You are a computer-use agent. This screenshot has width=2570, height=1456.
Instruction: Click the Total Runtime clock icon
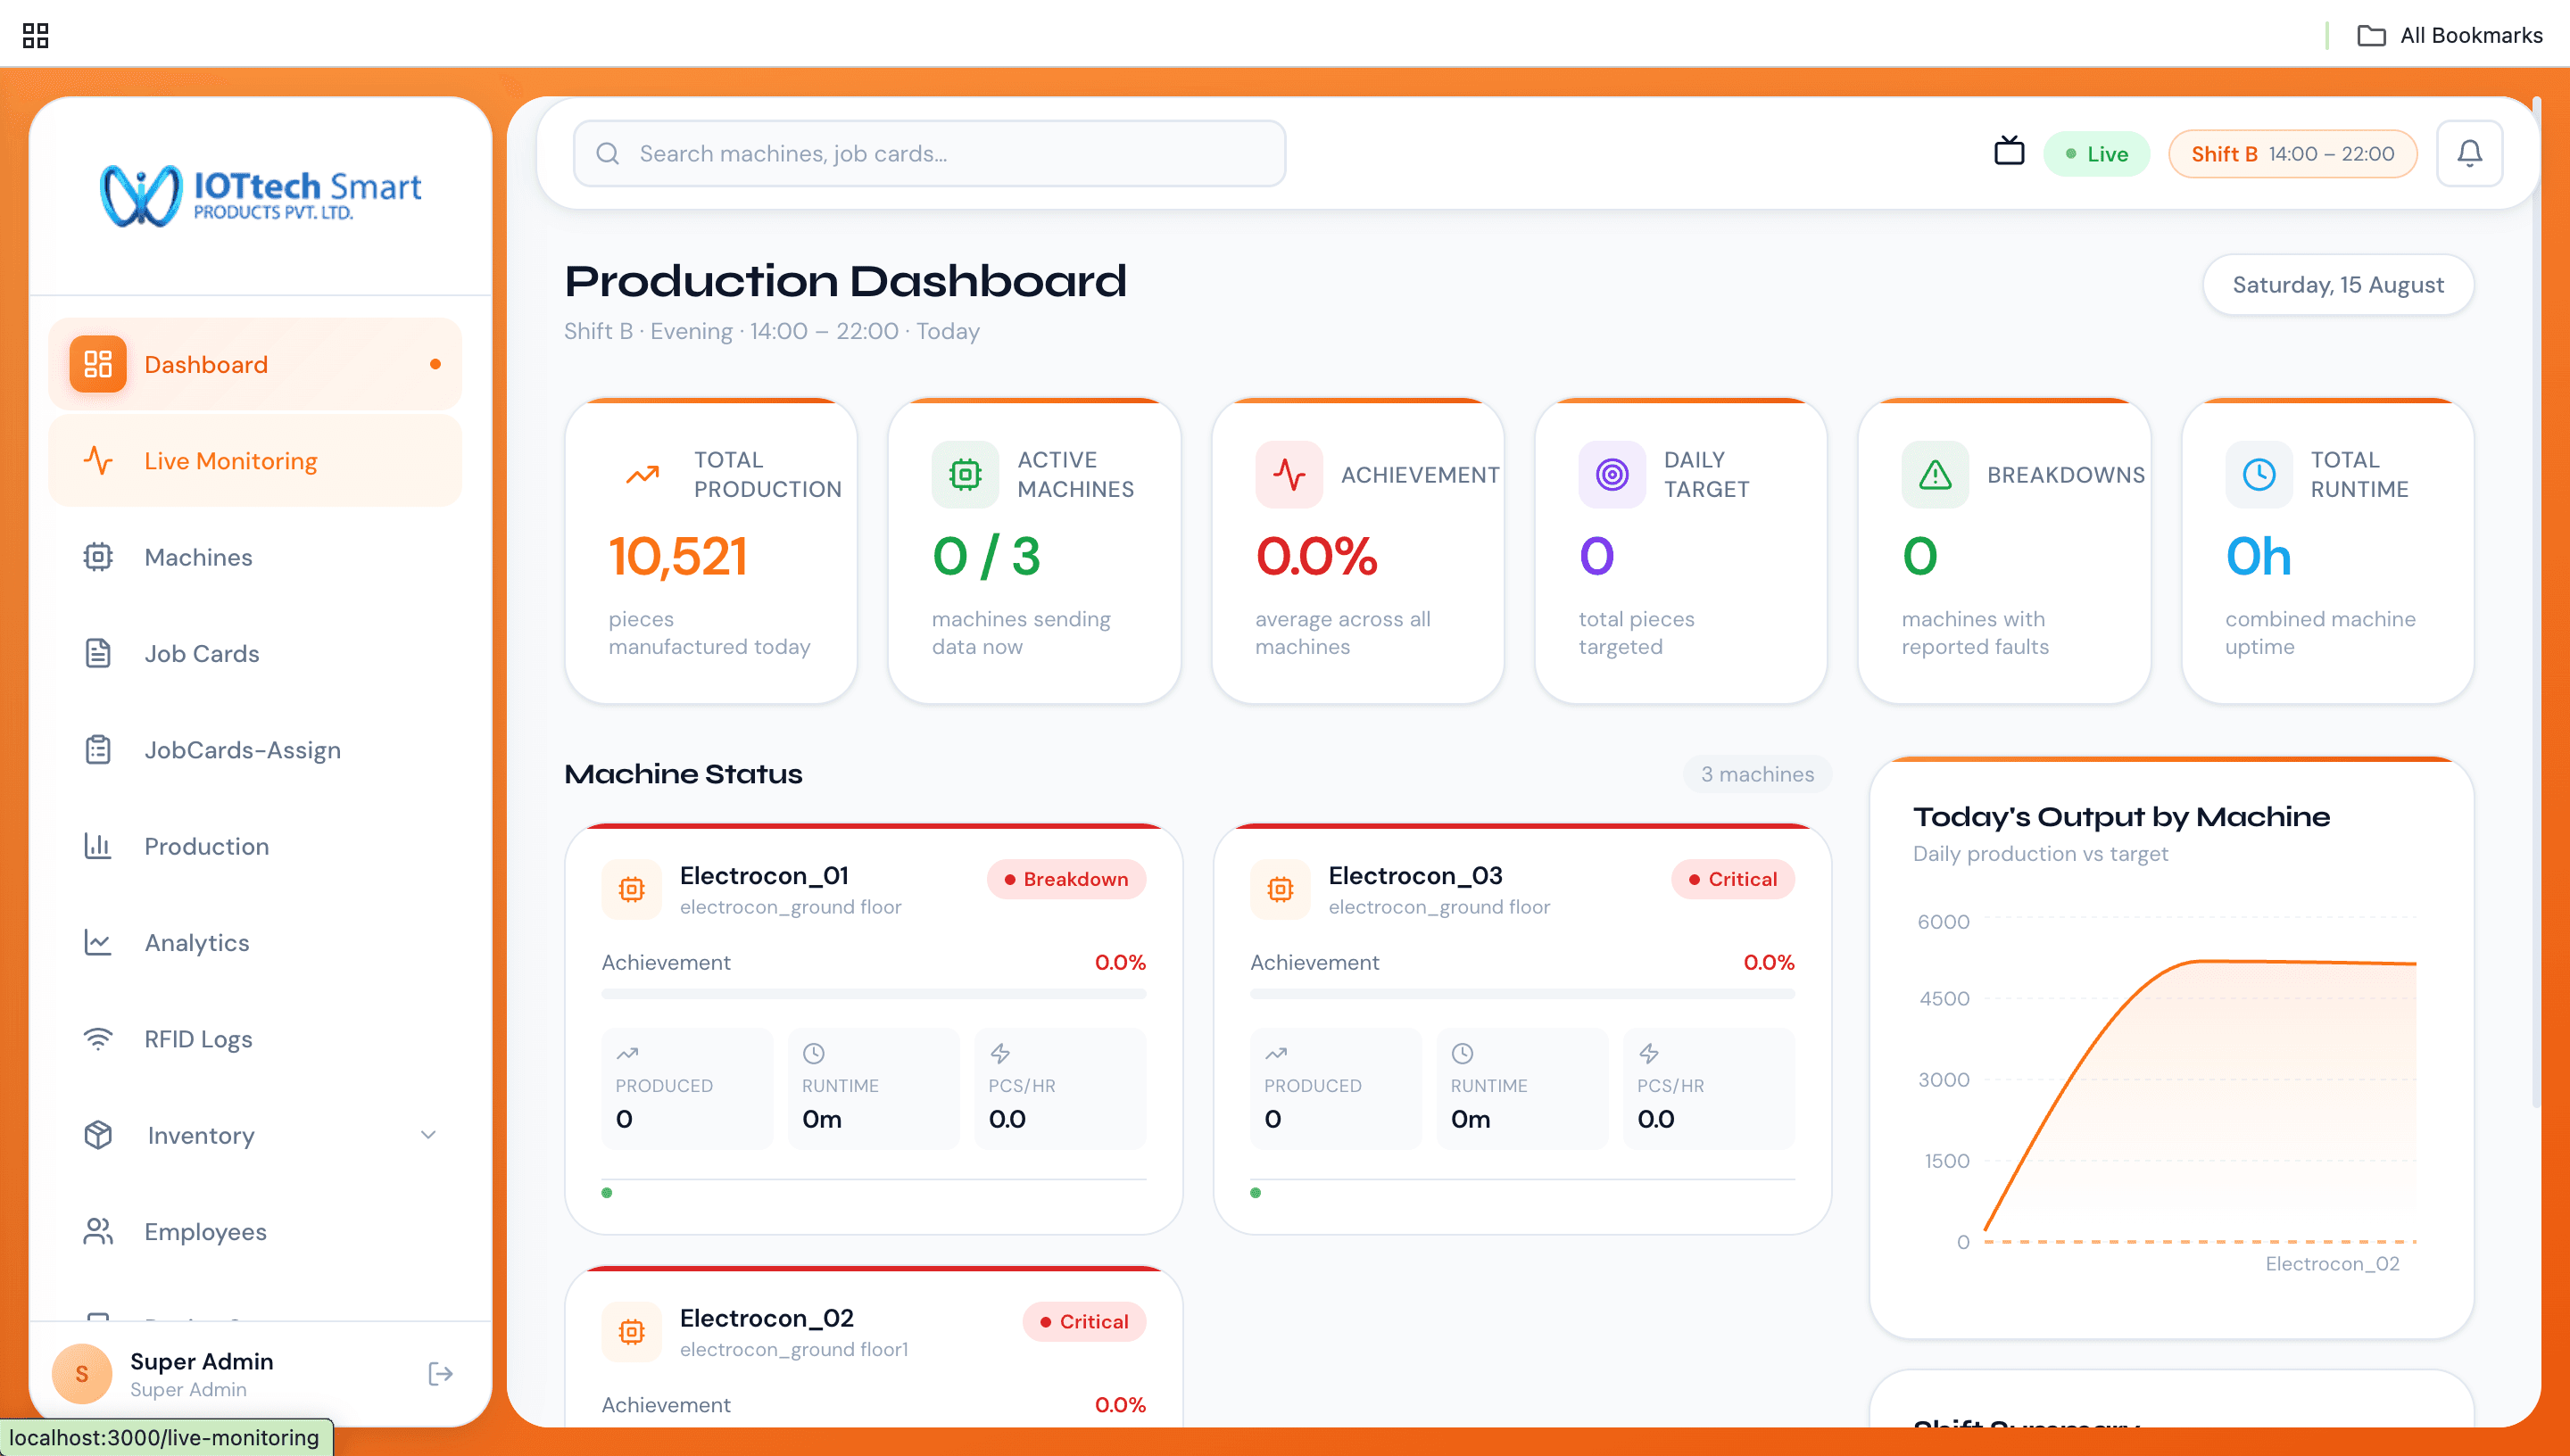pos(2259,474)
